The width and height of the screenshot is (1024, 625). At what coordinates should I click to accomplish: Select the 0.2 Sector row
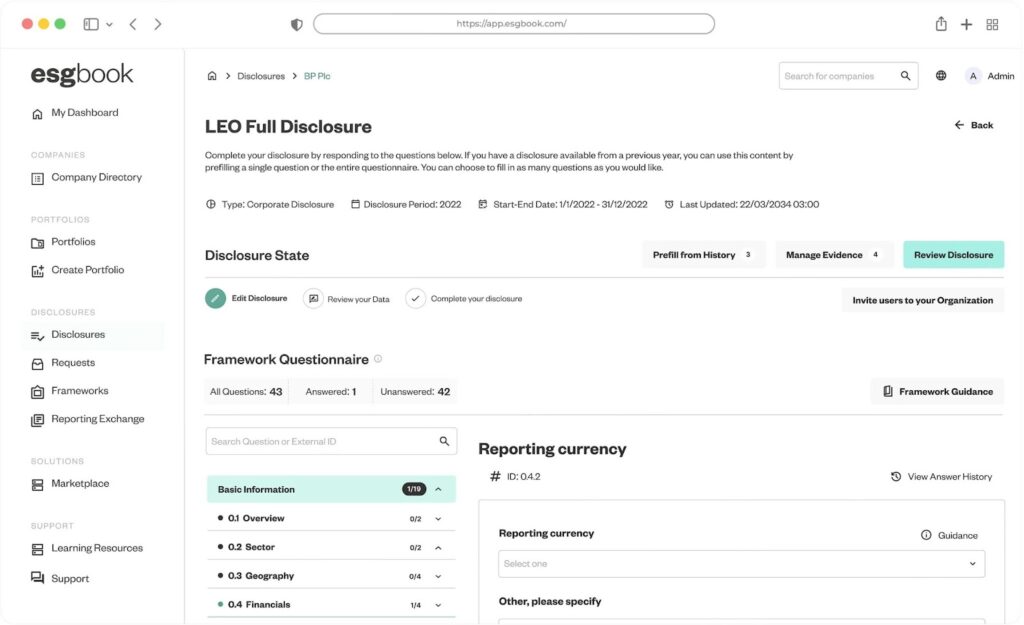pyautogui.click(x=331, y=547)
